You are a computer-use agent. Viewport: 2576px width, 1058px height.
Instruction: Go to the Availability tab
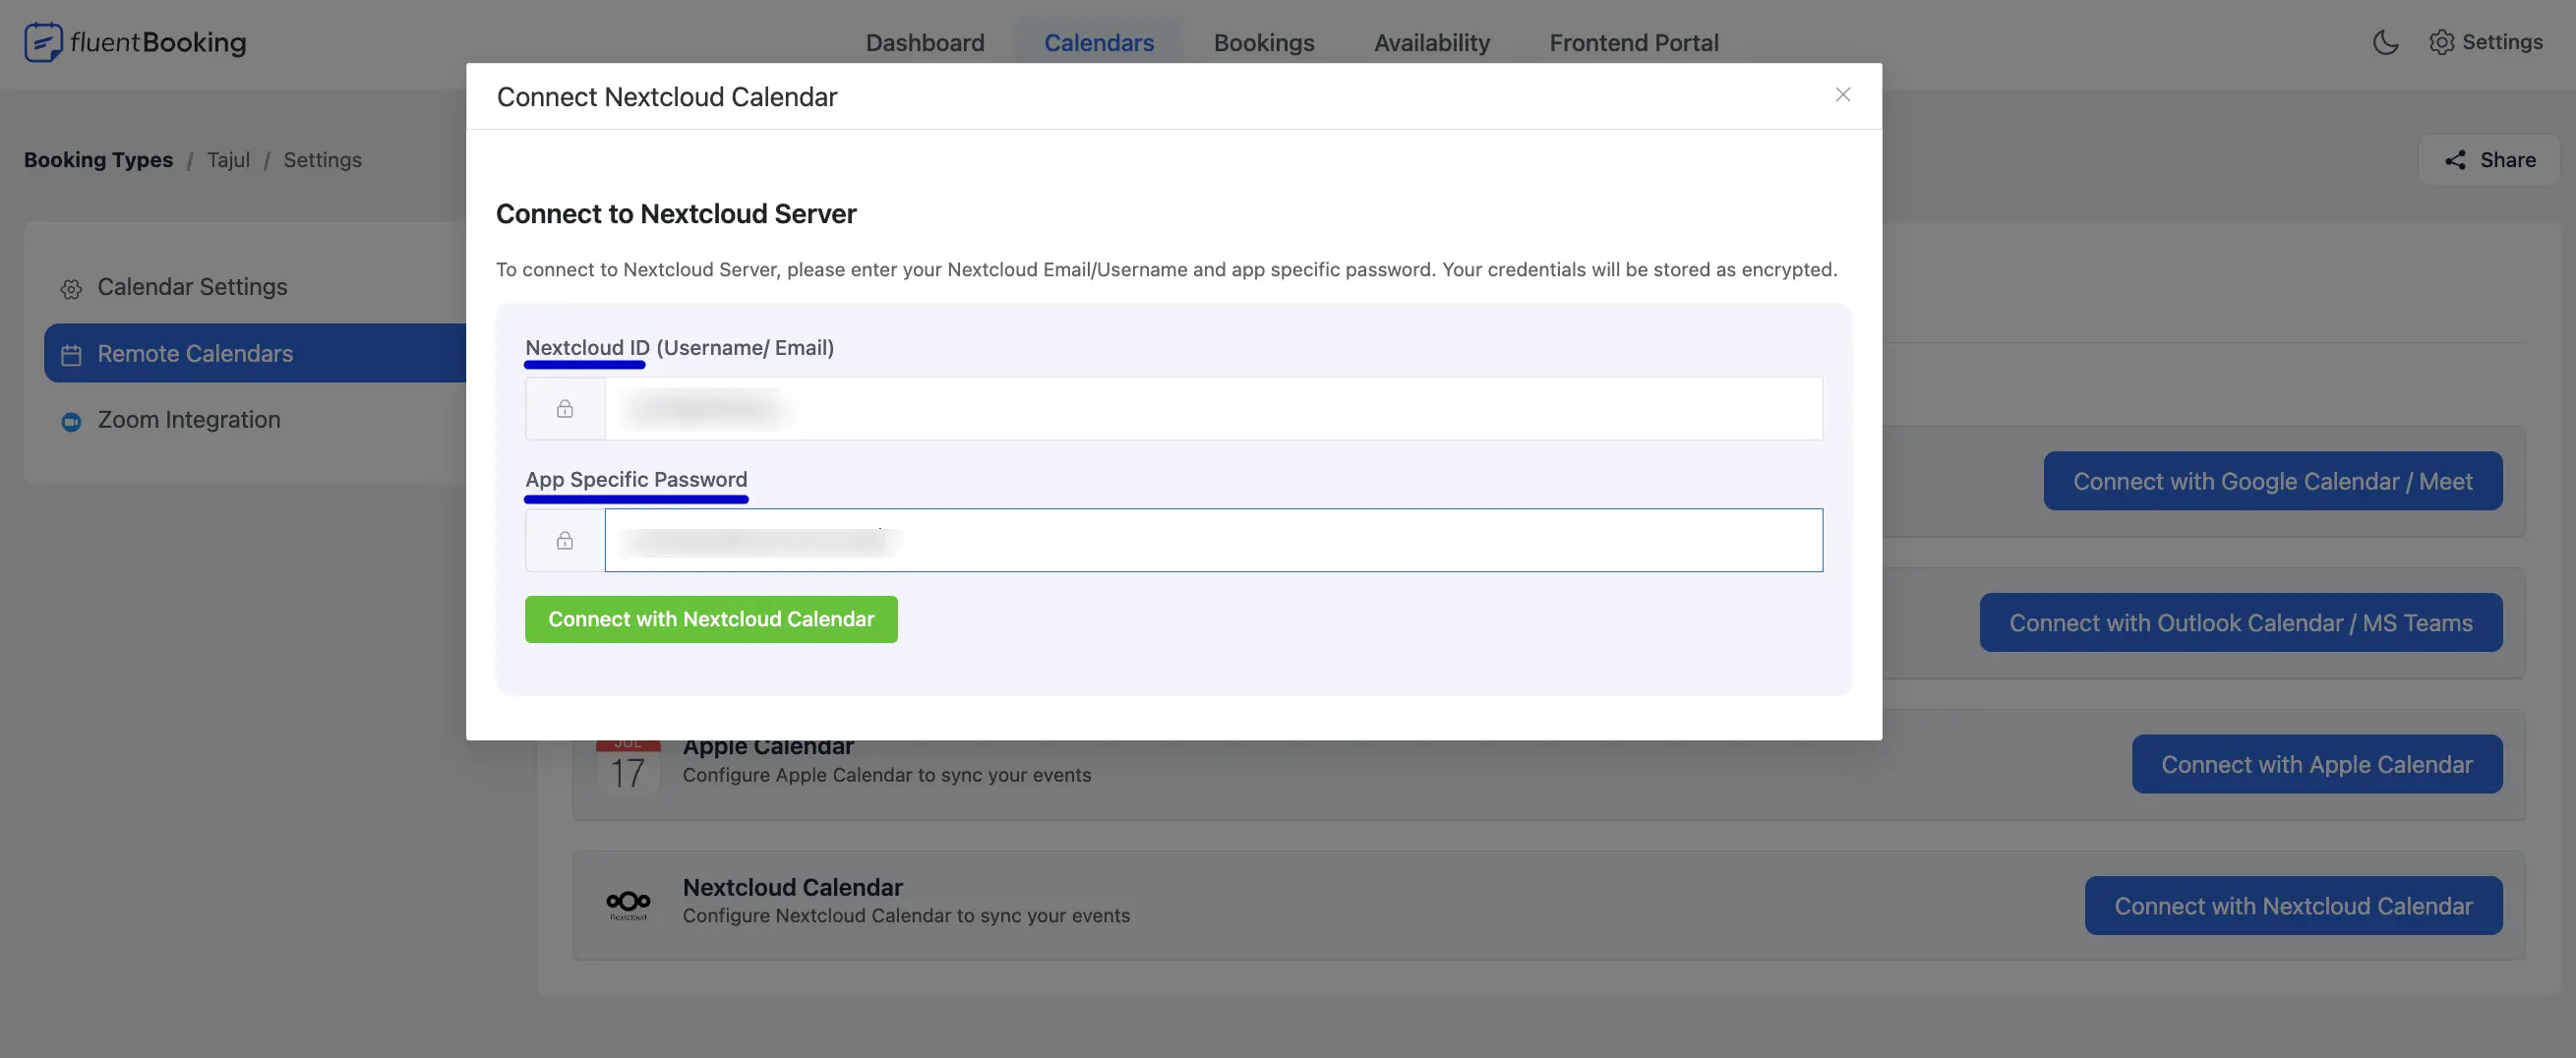pyautogui.click(x=1432, y=42)
